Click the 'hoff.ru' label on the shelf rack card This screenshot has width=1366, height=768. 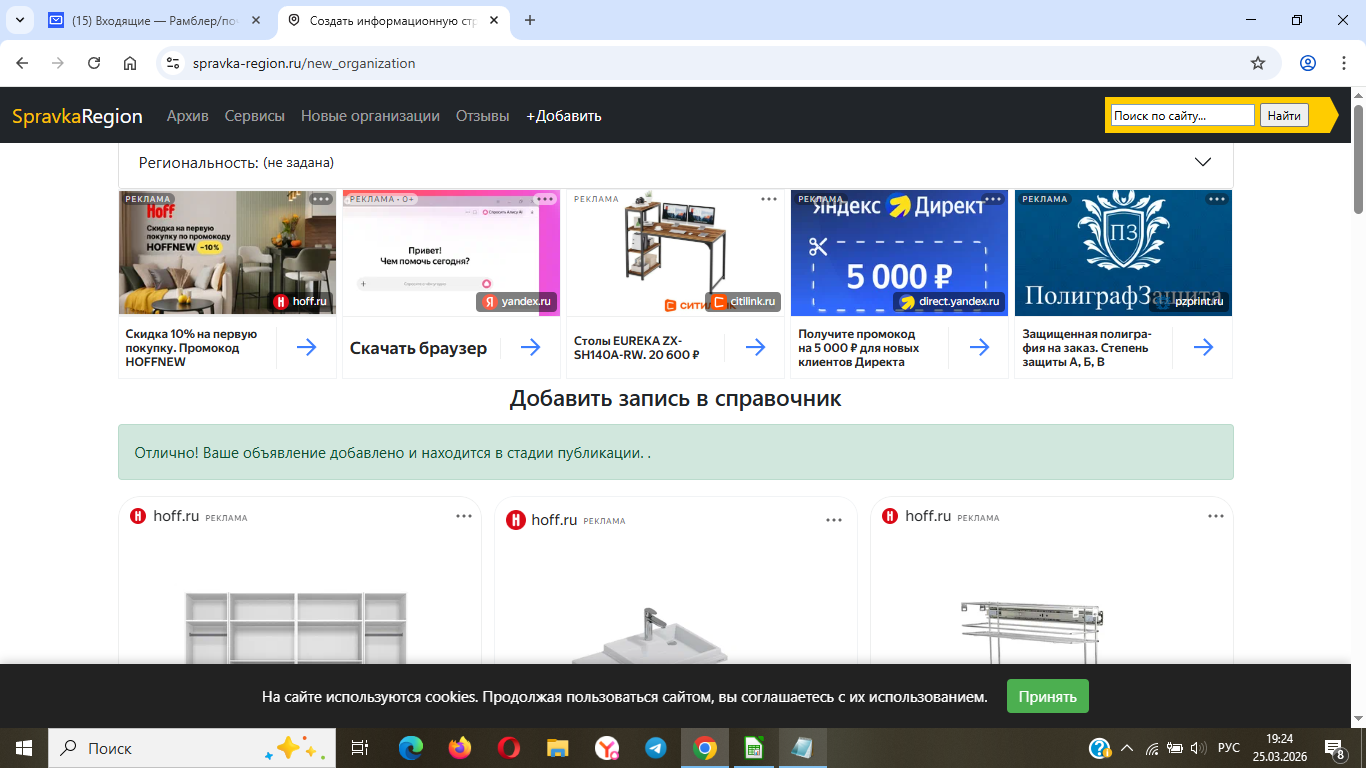(x=928, y=516)
